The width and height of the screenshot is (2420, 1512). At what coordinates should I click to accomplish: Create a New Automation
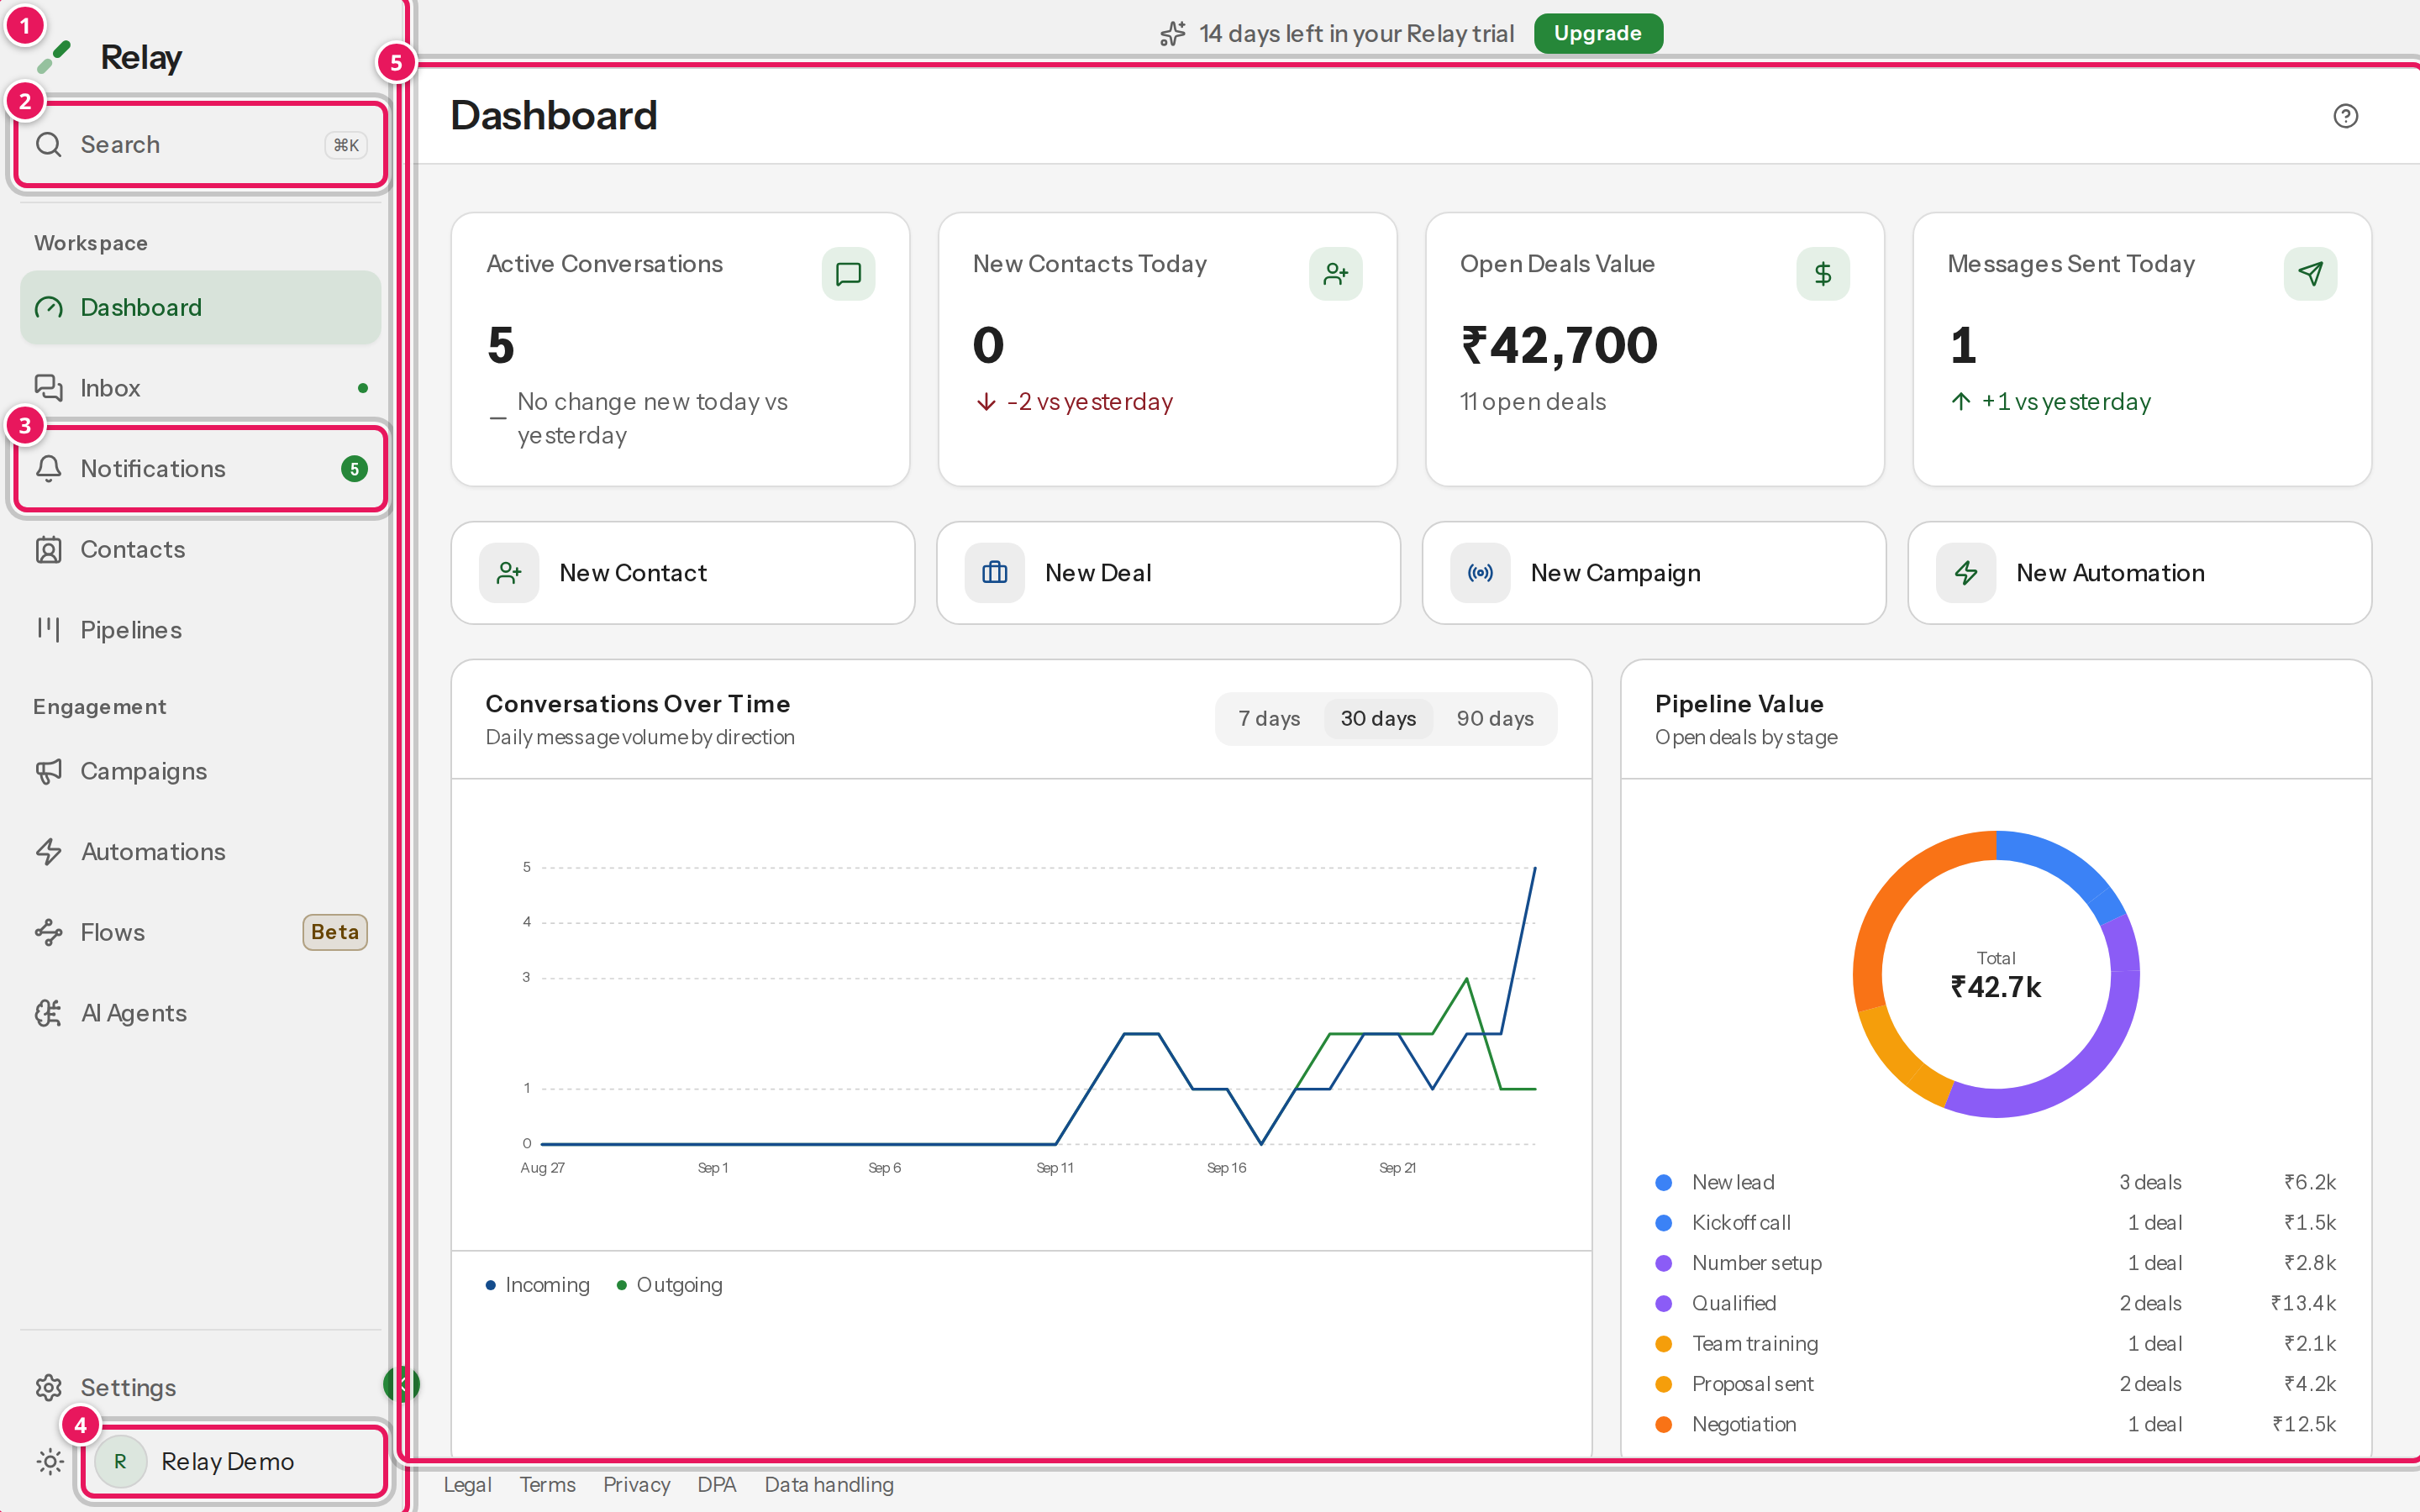click(x=2140, y=573)
